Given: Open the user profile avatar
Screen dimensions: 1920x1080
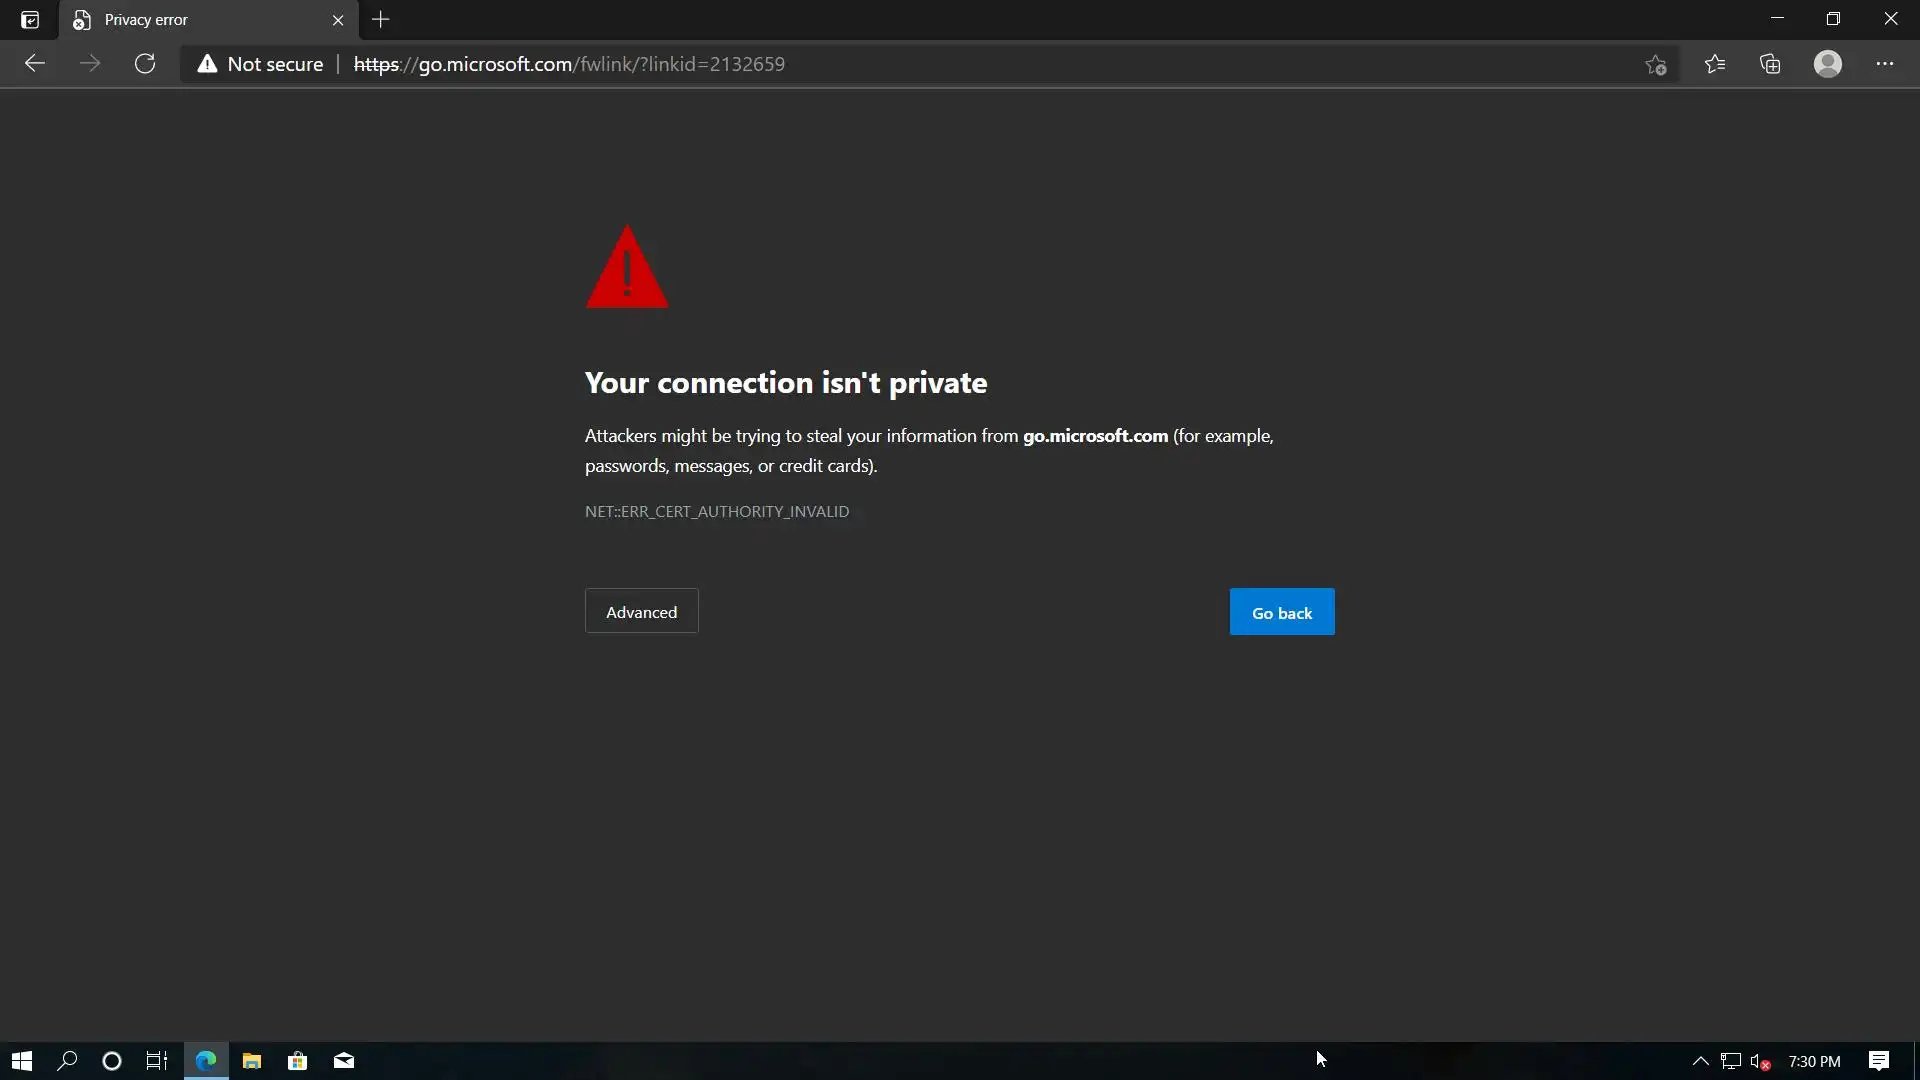Looking at the screenshot, I should [x=1827, y=64].
